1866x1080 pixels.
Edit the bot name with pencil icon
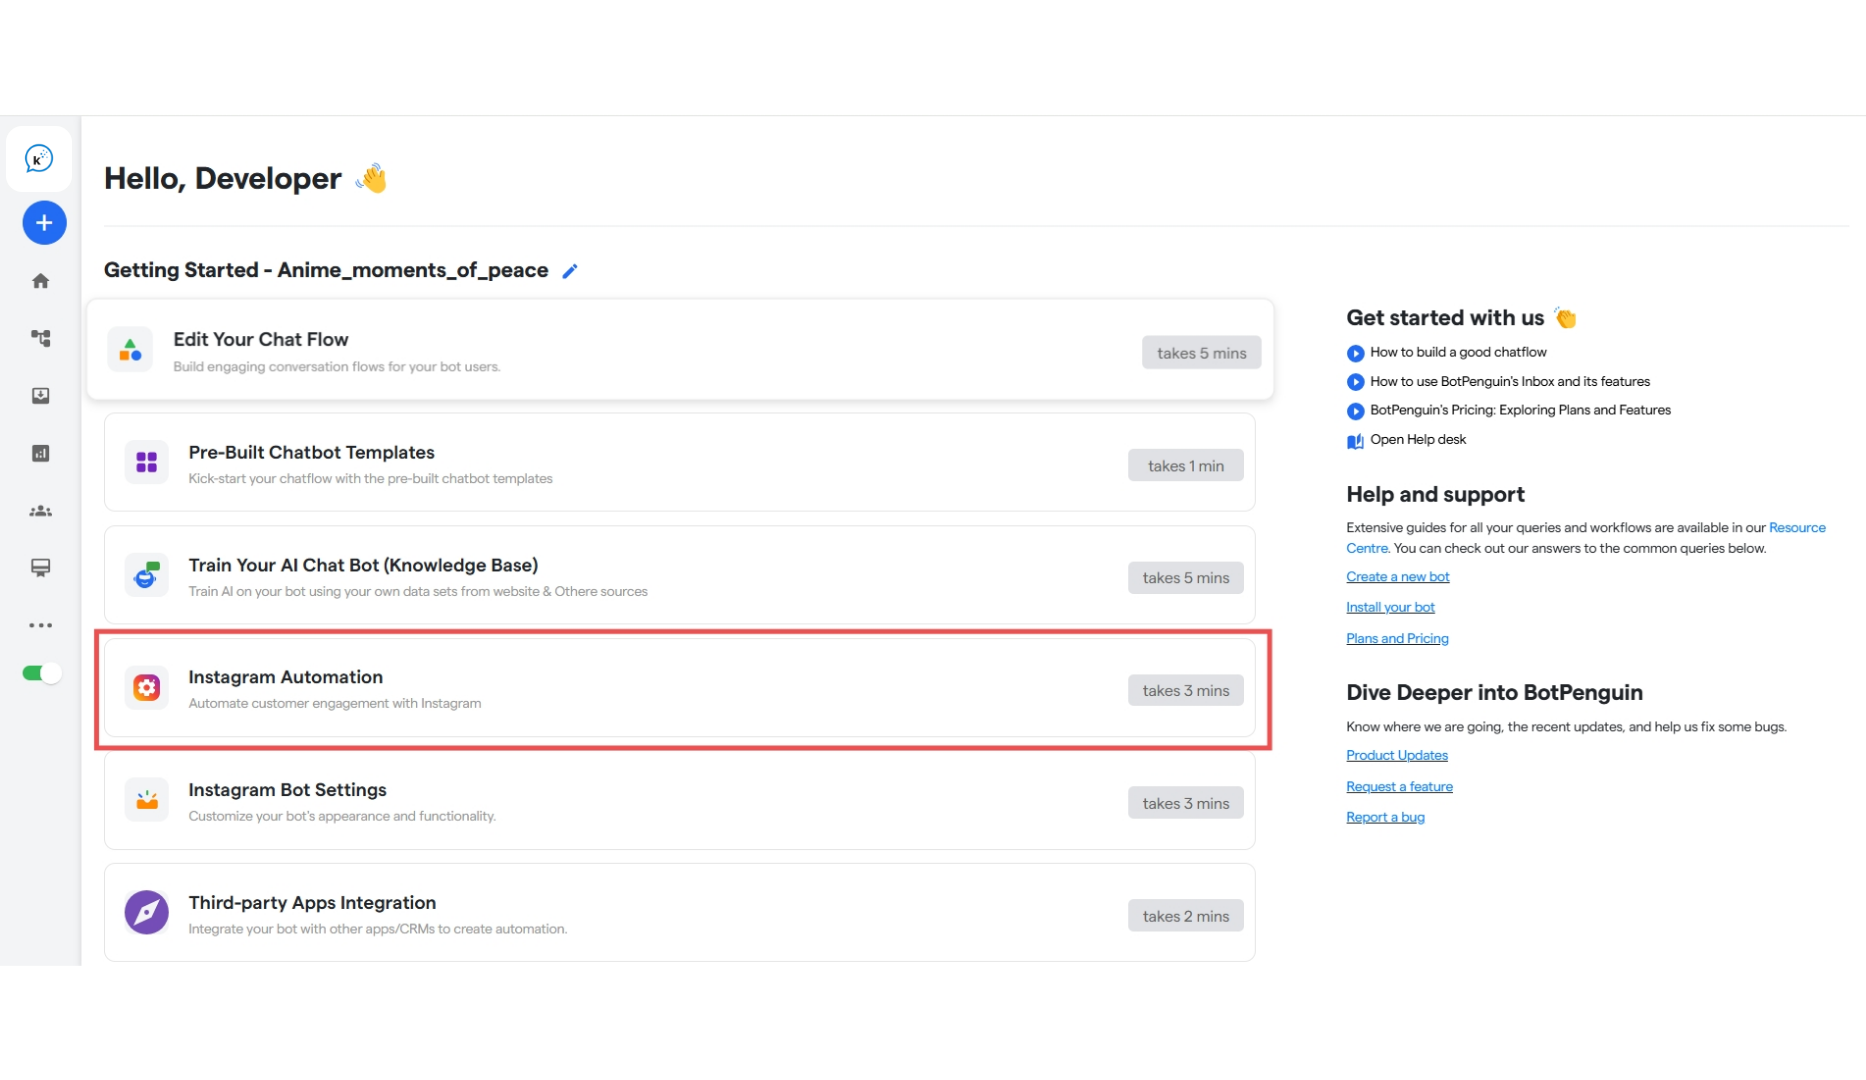click(x=570, y=271)
